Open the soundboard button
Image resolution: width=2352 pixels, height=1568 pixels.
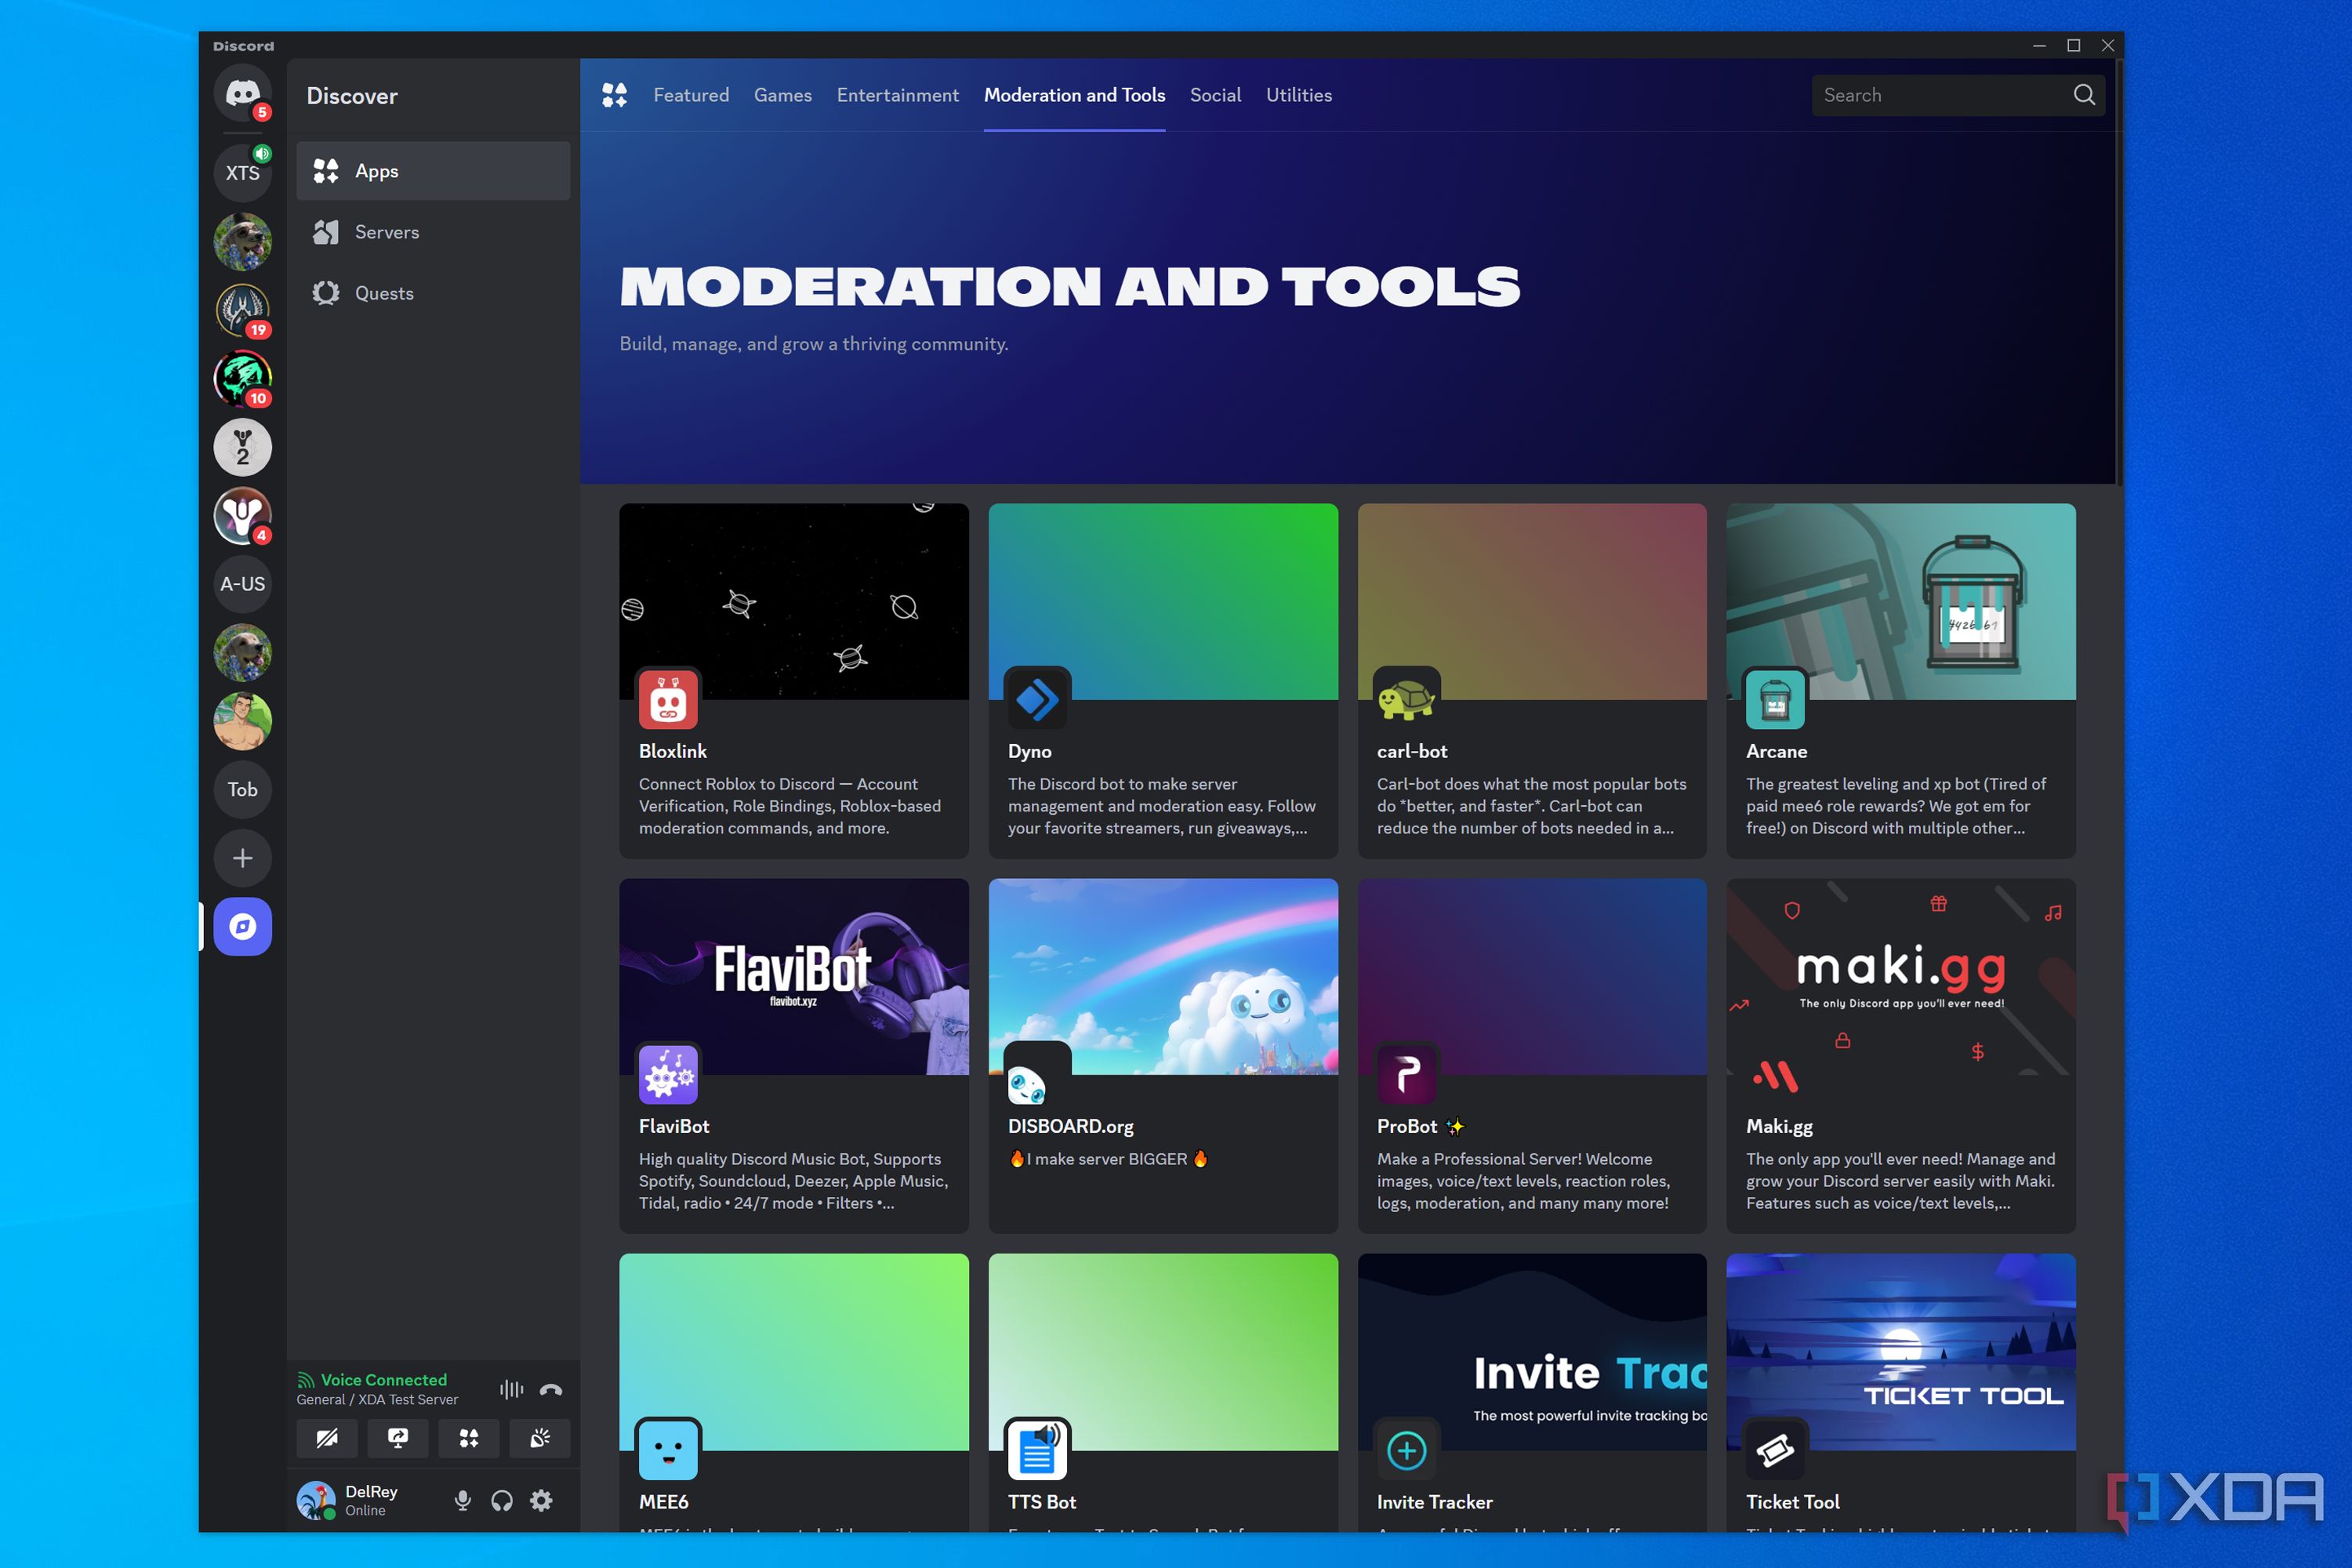point(539,1438)
